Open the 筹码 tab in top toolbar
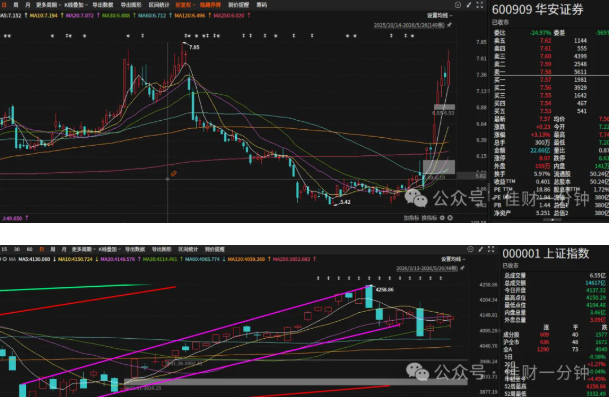Image resolution: width=612 pixels, height=401 pixels. tap(262, 5)
